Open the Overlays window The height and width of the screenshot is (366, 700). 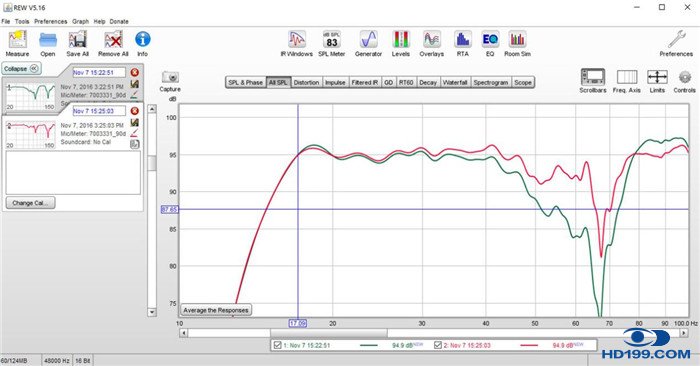(x=432, y=43)
